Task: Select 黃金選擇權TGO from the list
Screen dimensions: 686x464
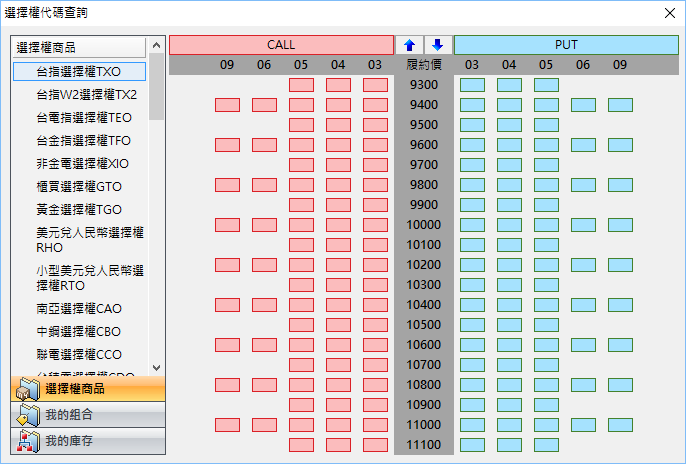Action: (78, 210)
